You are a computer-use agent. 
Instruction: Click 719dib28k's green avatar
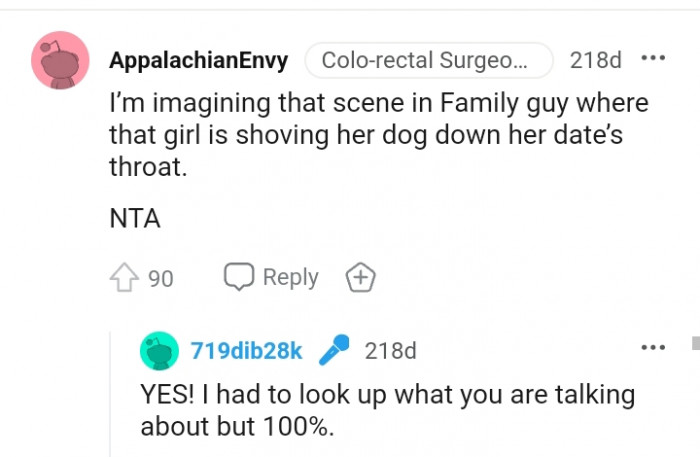coord(160,351)
